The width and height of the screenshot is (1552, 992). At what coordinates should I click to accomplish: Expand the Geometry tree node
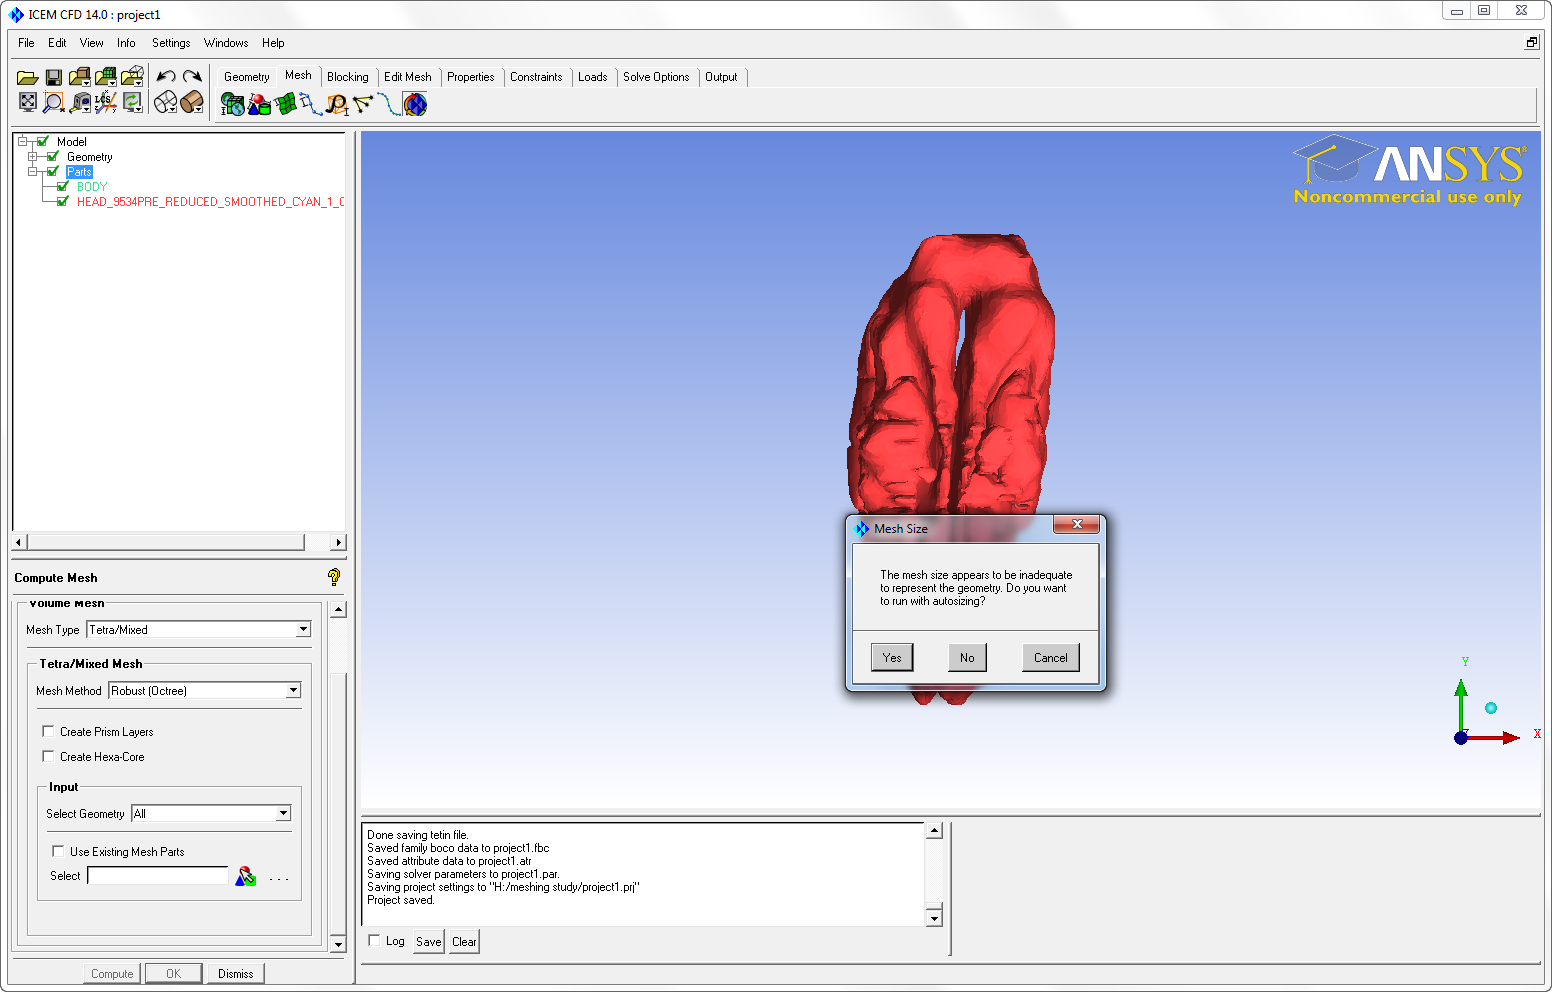coord(32,156)
